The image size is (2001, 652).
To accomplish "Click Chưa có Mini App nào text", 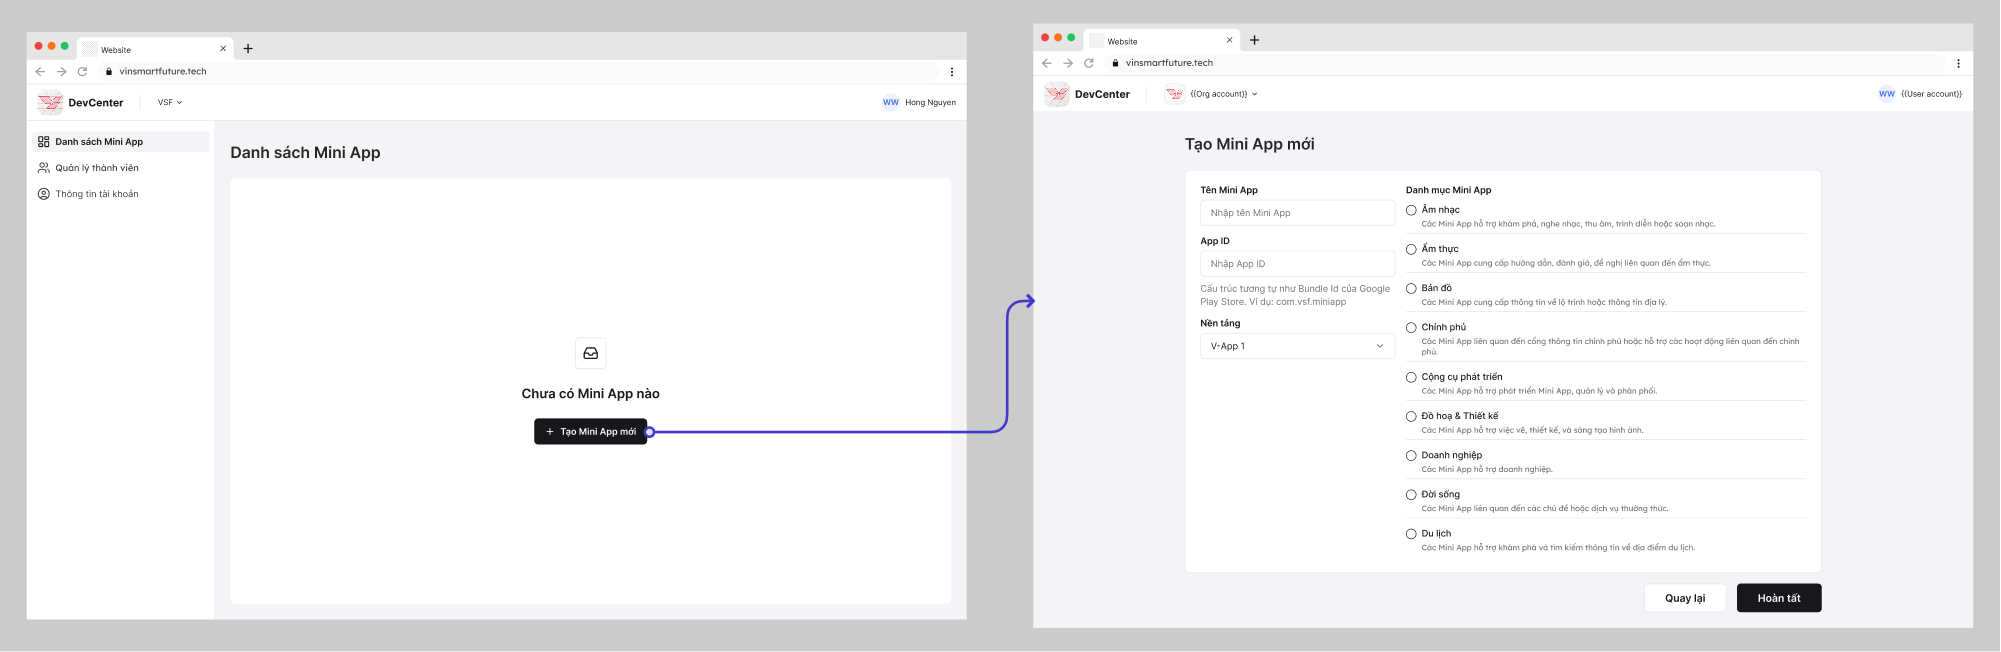I will (591, 394).
